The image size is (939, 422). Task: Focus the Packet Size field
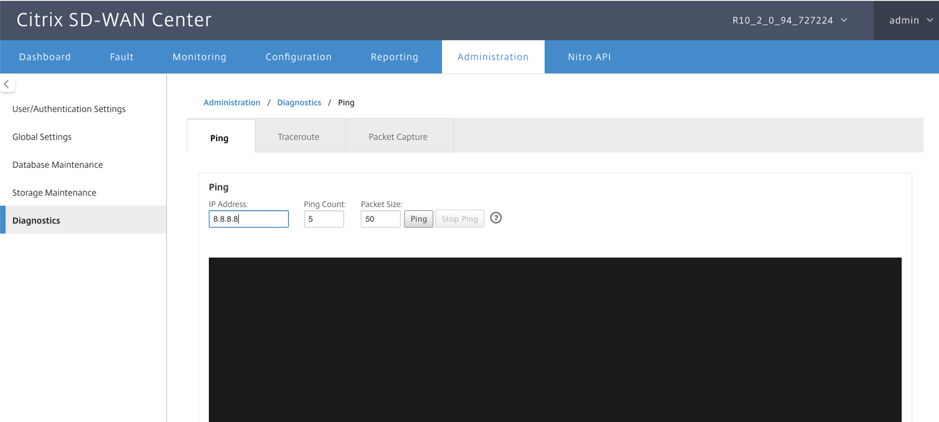pos(380,219)
